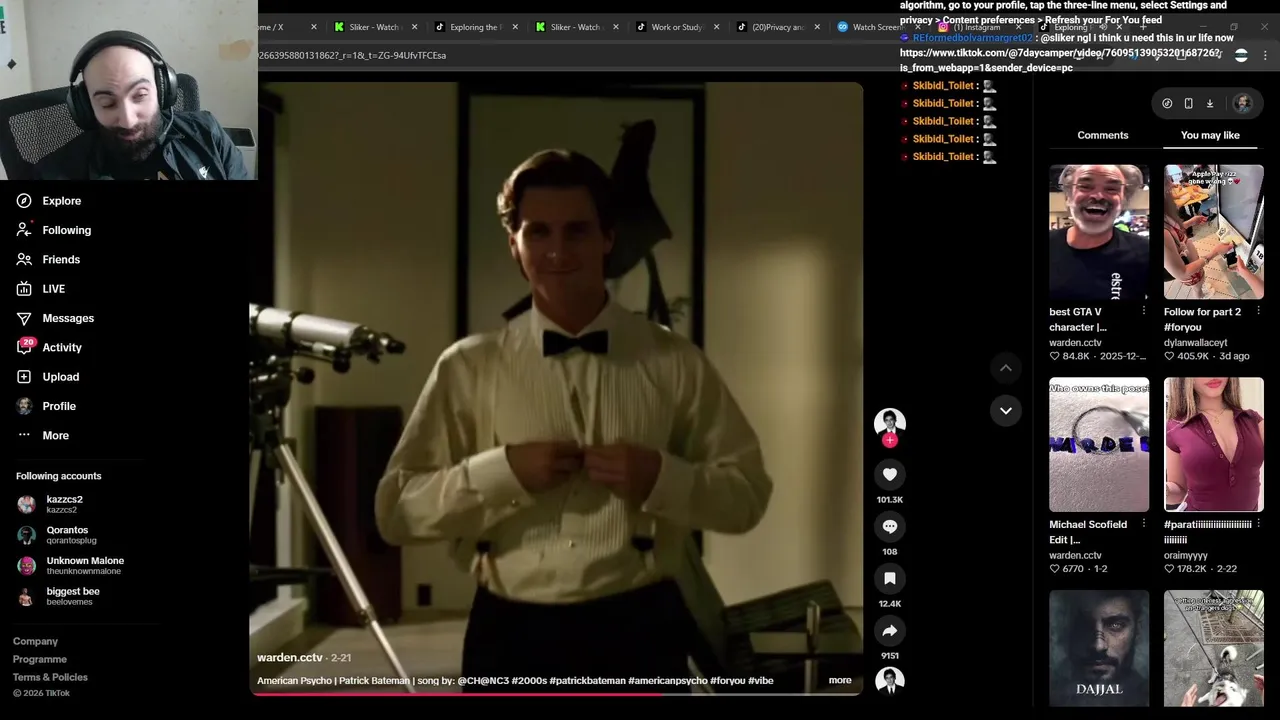Screen dimensions: 1280x720
Task: Open the Explore page in sidebar
Action: (48, 201)
